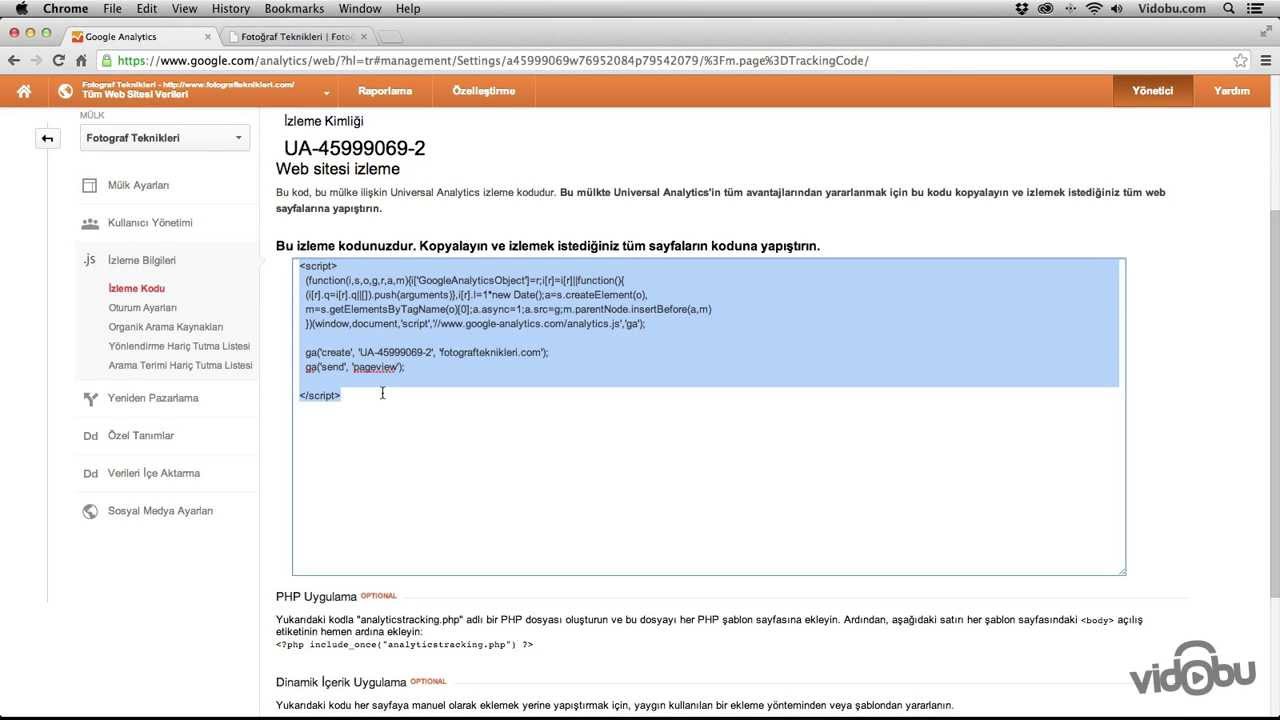Open Verileri İçe Aktarma
This screenshot has height=720, width=1280.
(154, 473)
